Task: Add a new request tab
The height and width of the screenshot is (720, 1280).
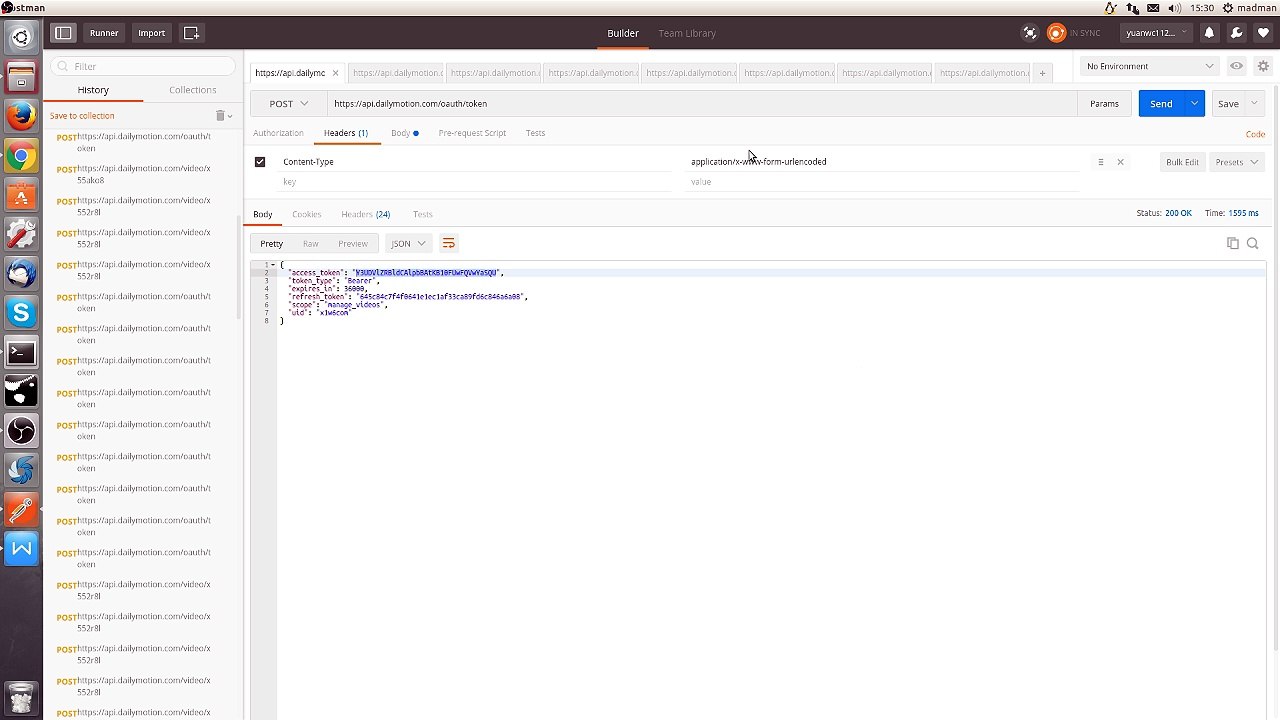Action: pos(1042,73)
